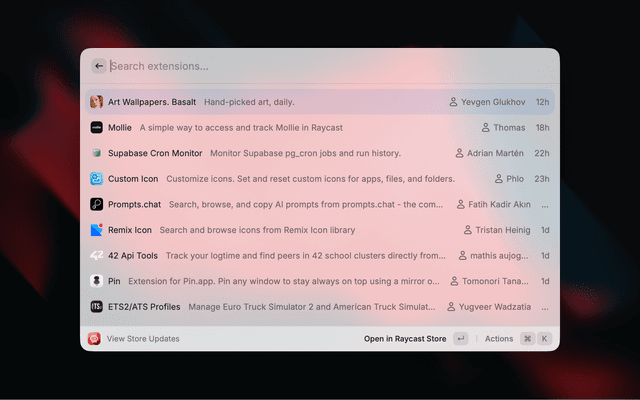Click the Raycast Store logo in footer
Image resolution: width=640 pixels, height=400 pixels.
(x=94, y=339)
